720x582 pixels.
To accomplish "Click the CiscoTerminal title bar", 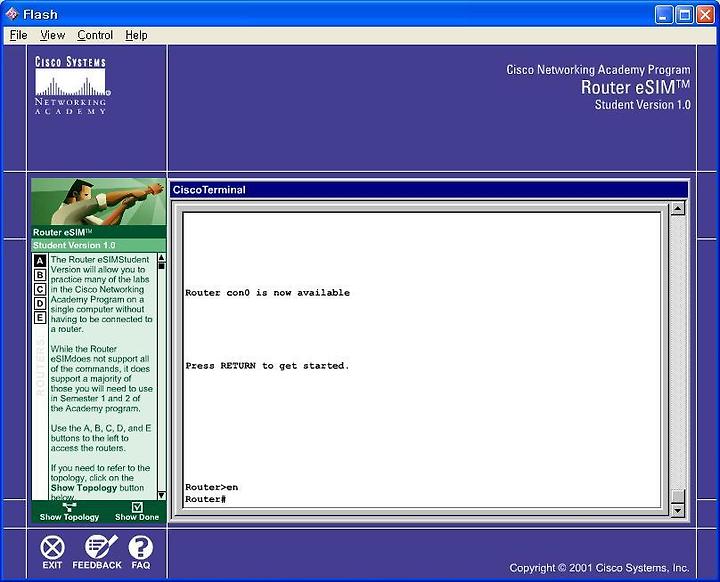I will point(429,190).
